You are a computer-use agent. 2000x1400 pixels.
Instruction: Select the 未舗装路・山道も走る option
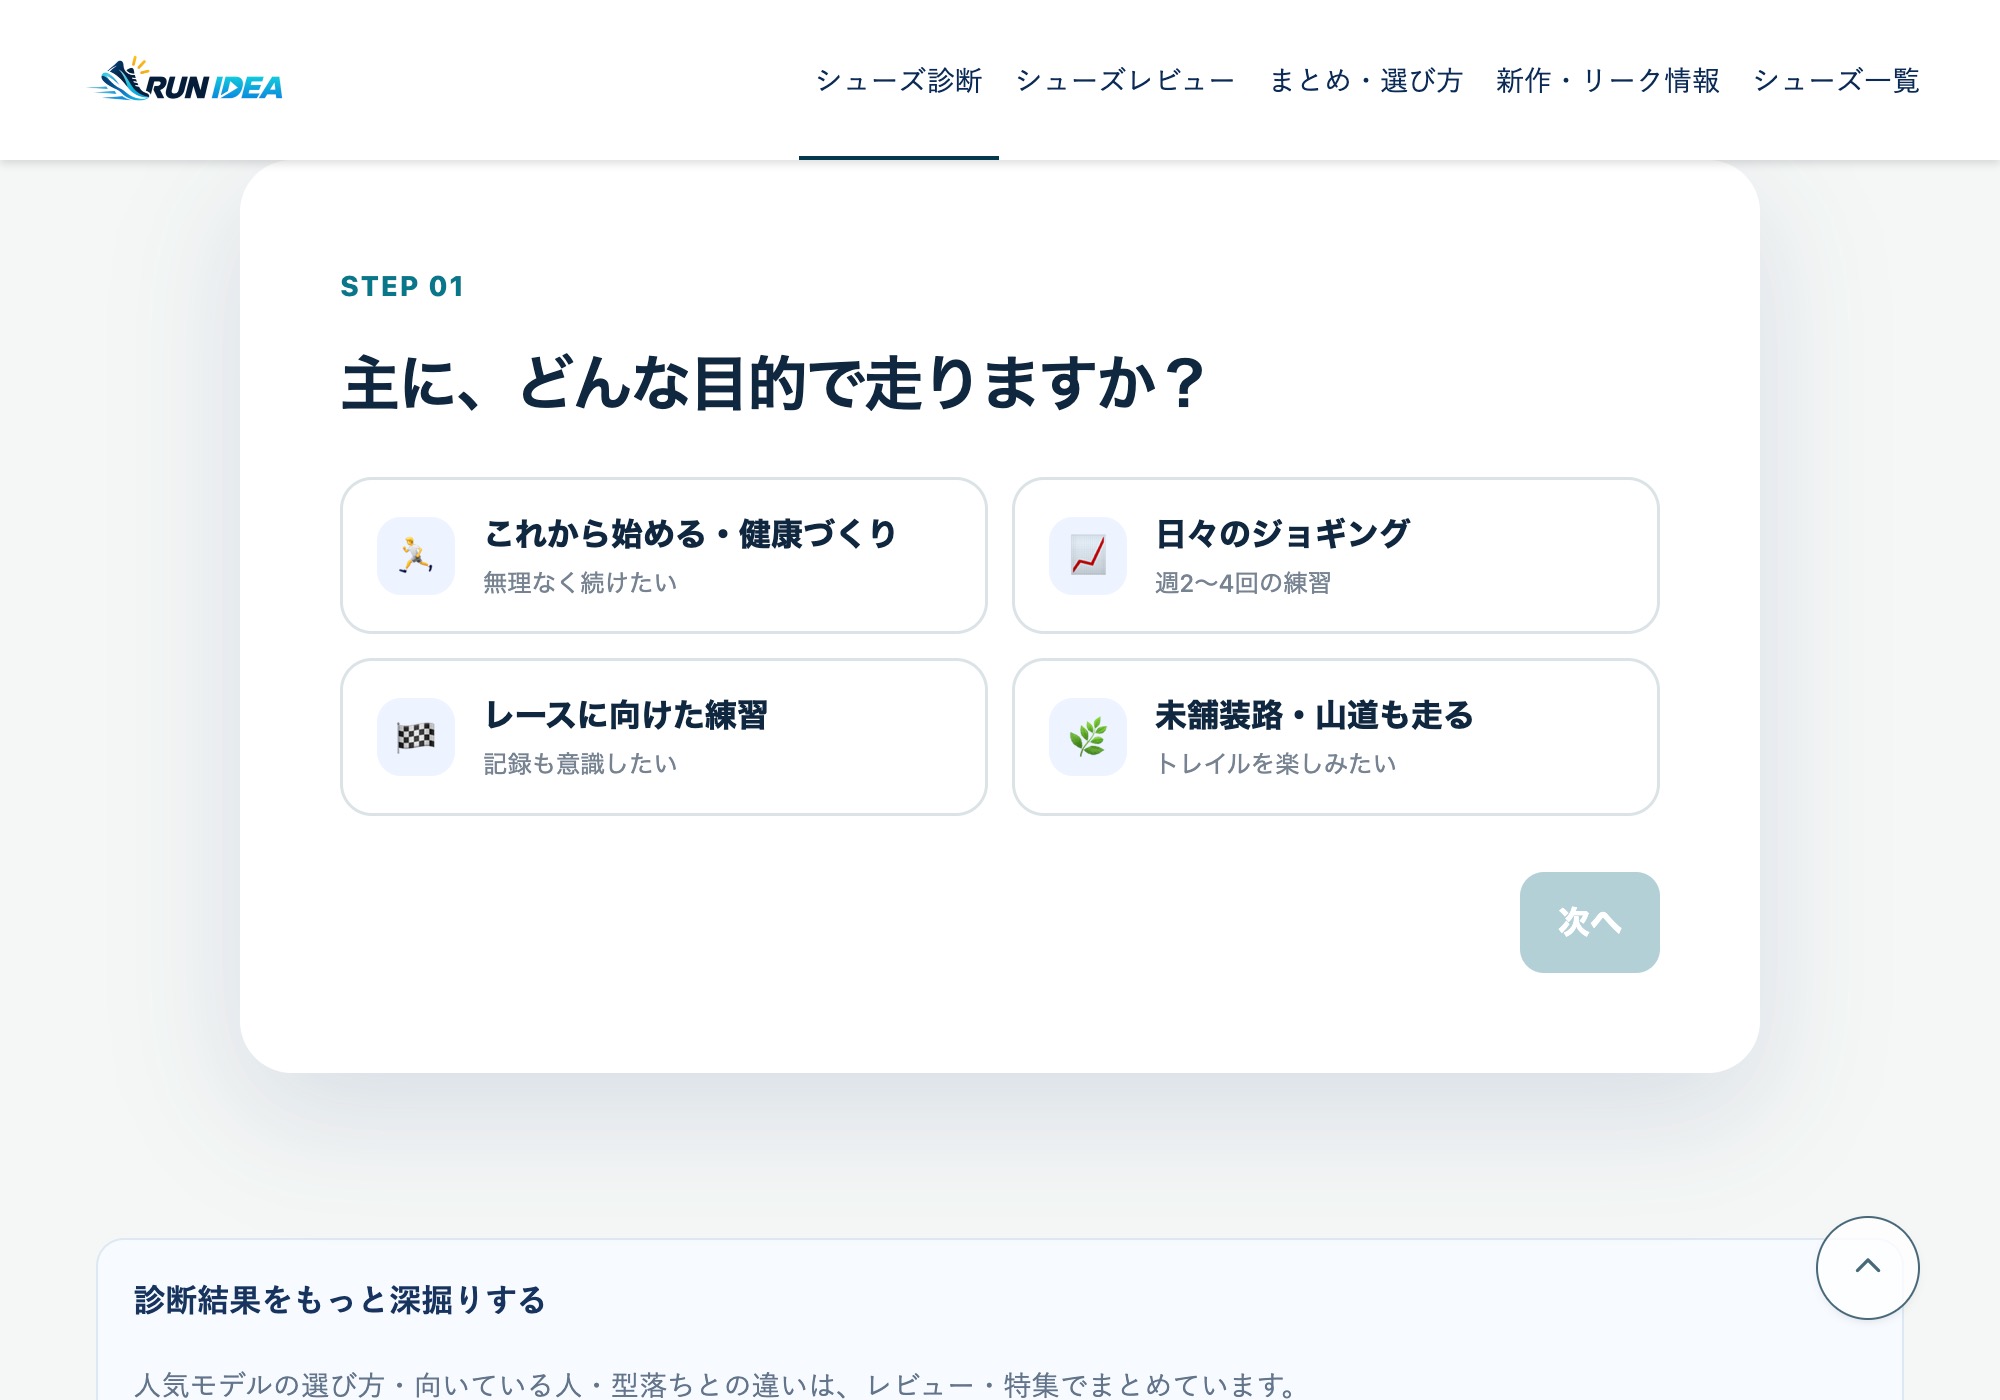tap(1336, 737)
